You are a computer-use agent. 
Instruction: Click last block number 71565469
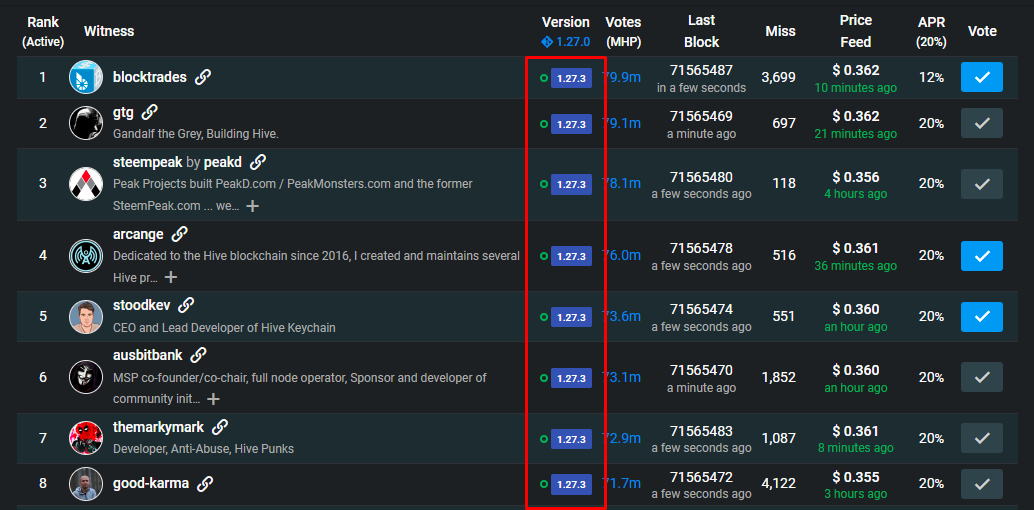(x=701, y=116)
